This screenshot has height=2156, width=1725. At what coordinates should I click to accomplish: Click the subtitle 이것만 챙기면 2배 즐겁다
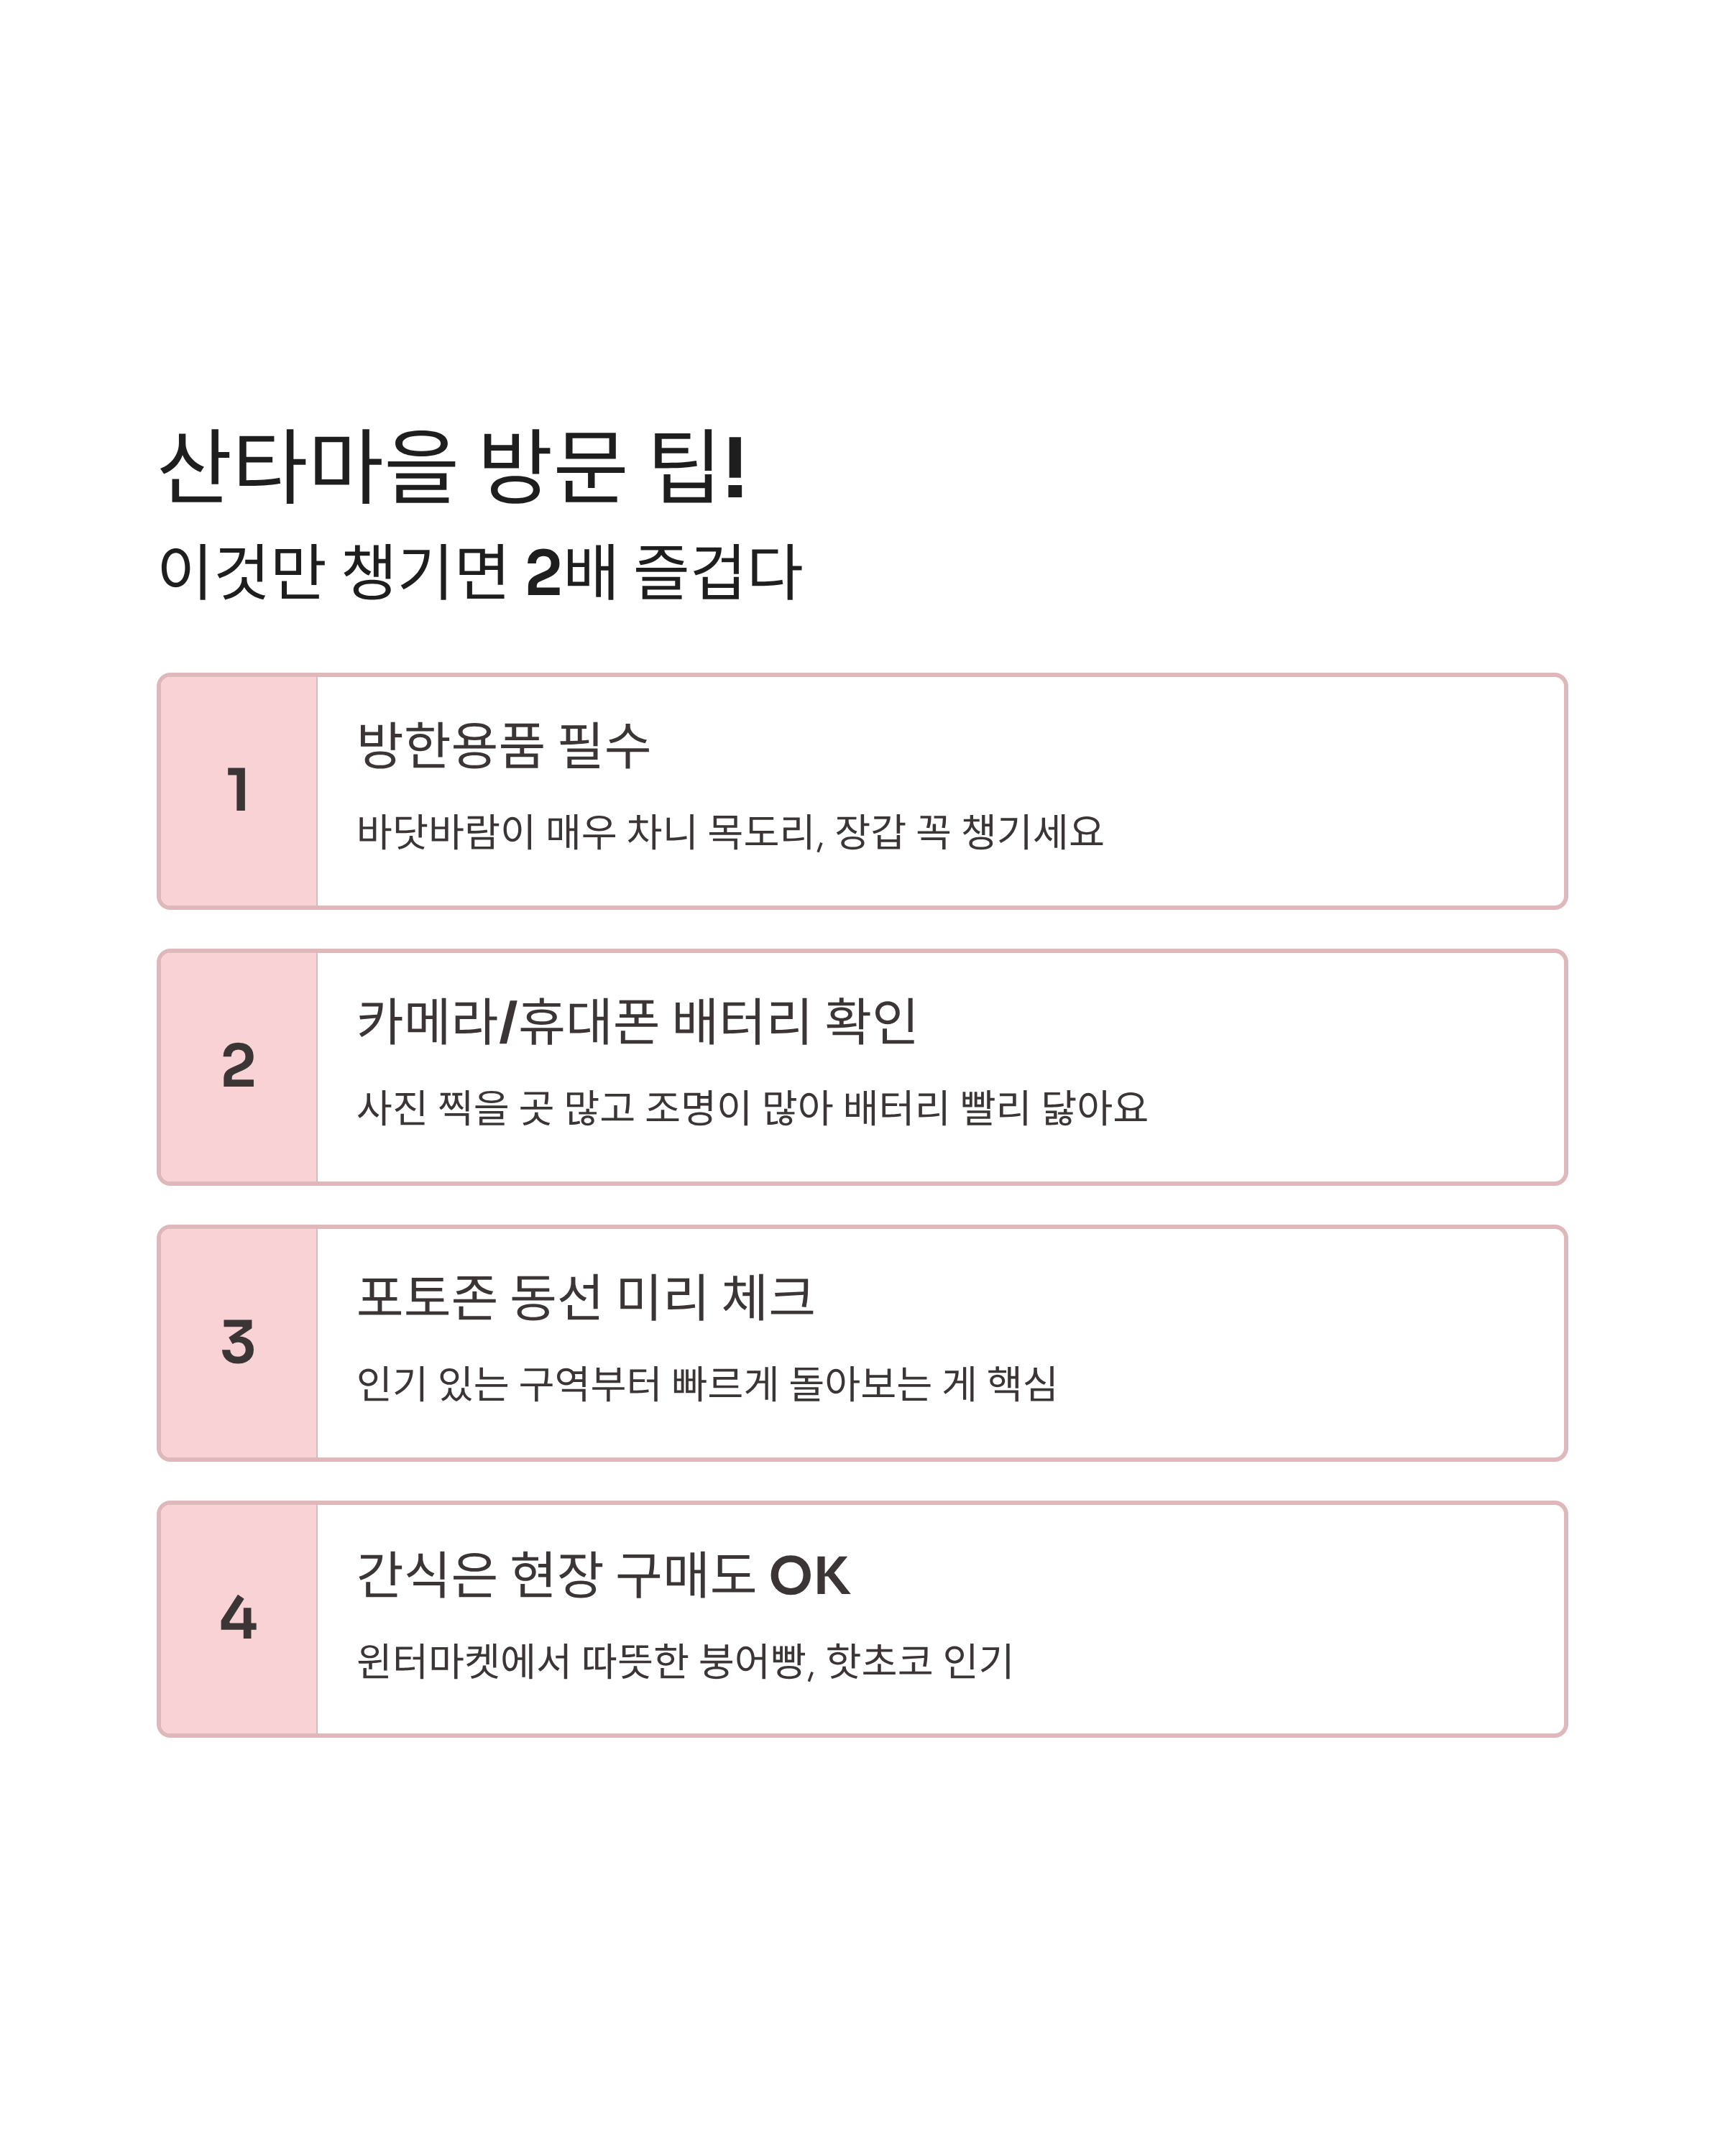[480, 572]
